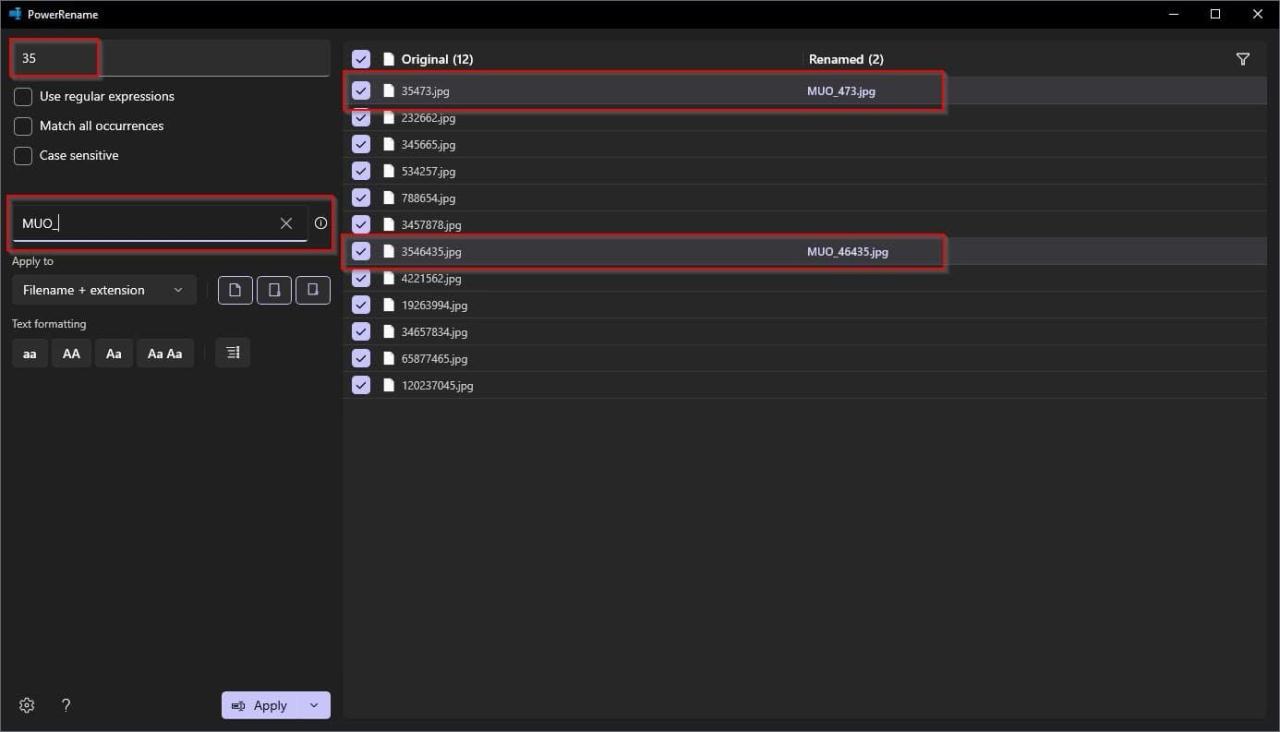Screen dimensions: 1280x732
Task: Click the Apply button
Action: tap(260, 705)
